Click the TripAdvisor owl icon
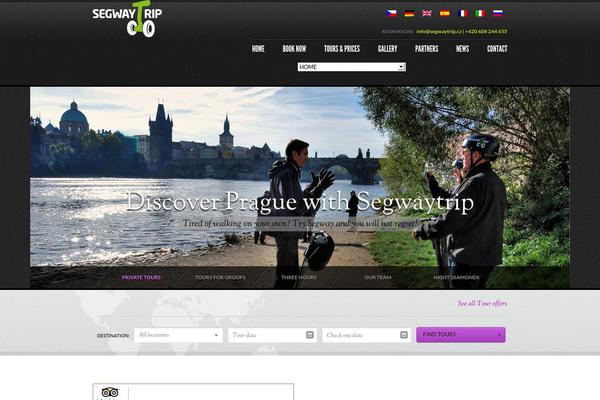 click(x=110, y=392)
